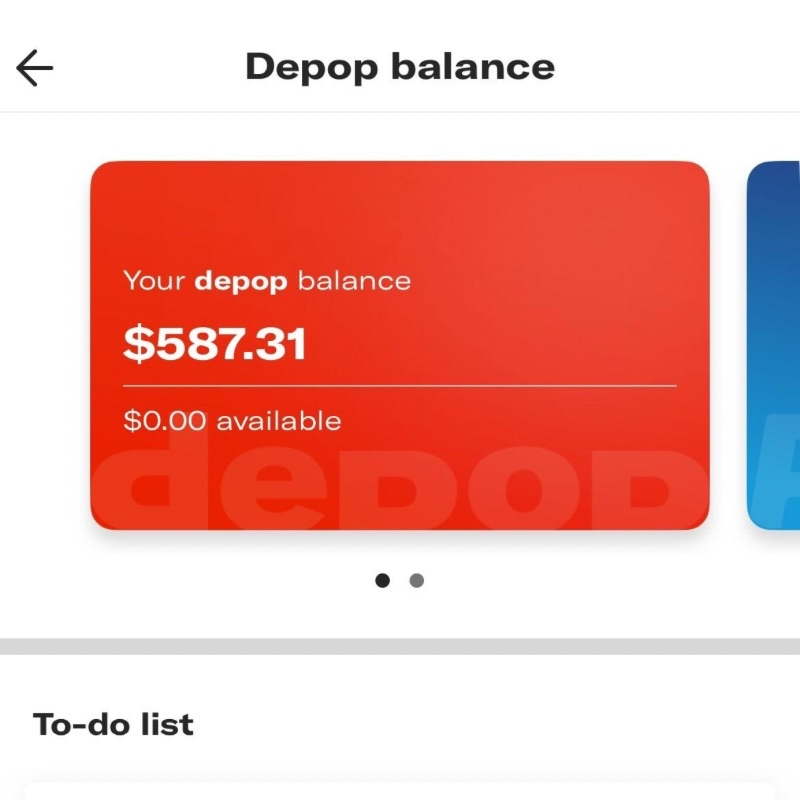Click the $587.31 balance amount
The height and width of the screenshot is (800, 800).
215,344
